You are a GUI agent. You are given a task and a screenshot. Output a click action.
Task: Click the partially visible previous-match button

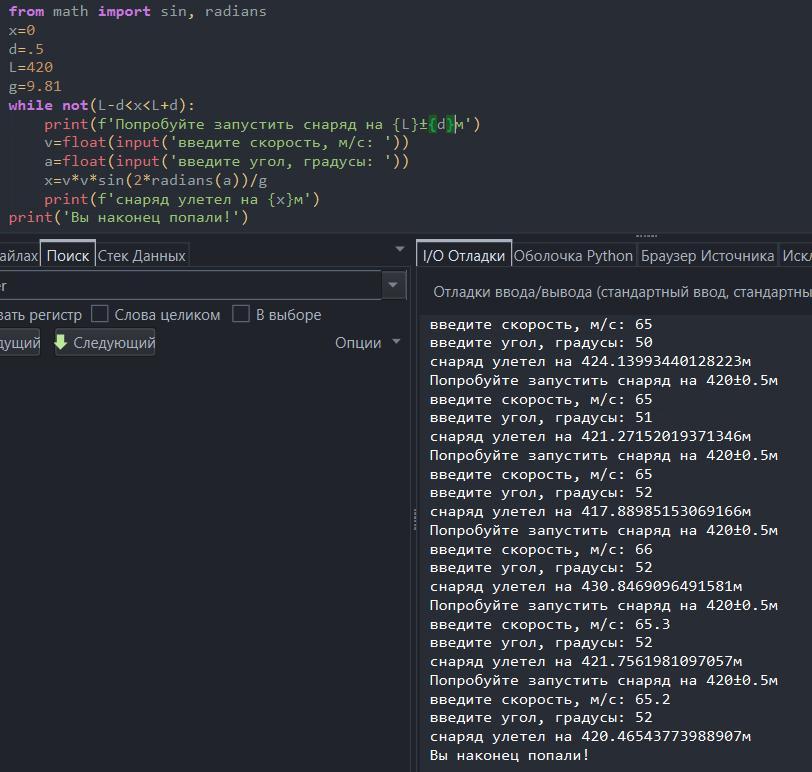pos(19,343)
